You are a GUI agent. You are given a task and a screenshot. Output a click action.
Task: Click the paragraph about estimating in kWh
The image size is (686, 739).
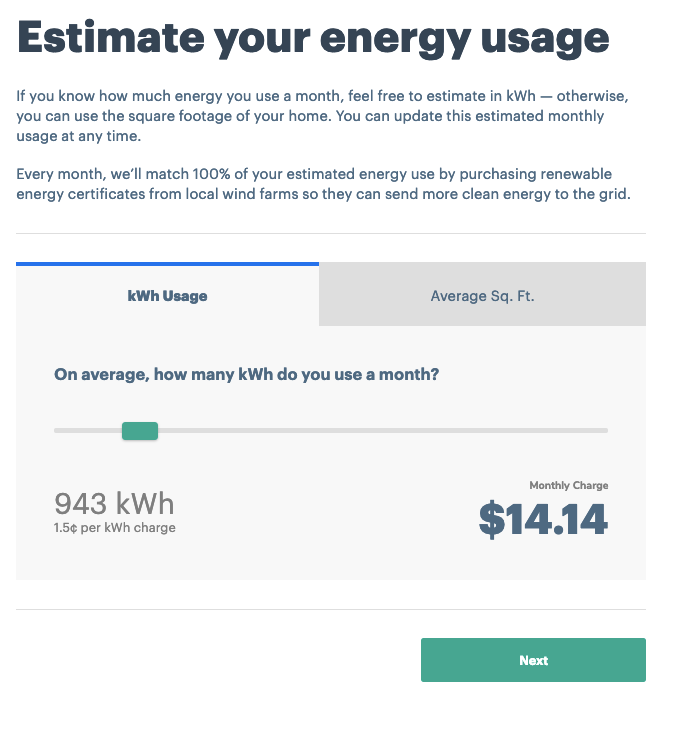[x=322, y=116]
